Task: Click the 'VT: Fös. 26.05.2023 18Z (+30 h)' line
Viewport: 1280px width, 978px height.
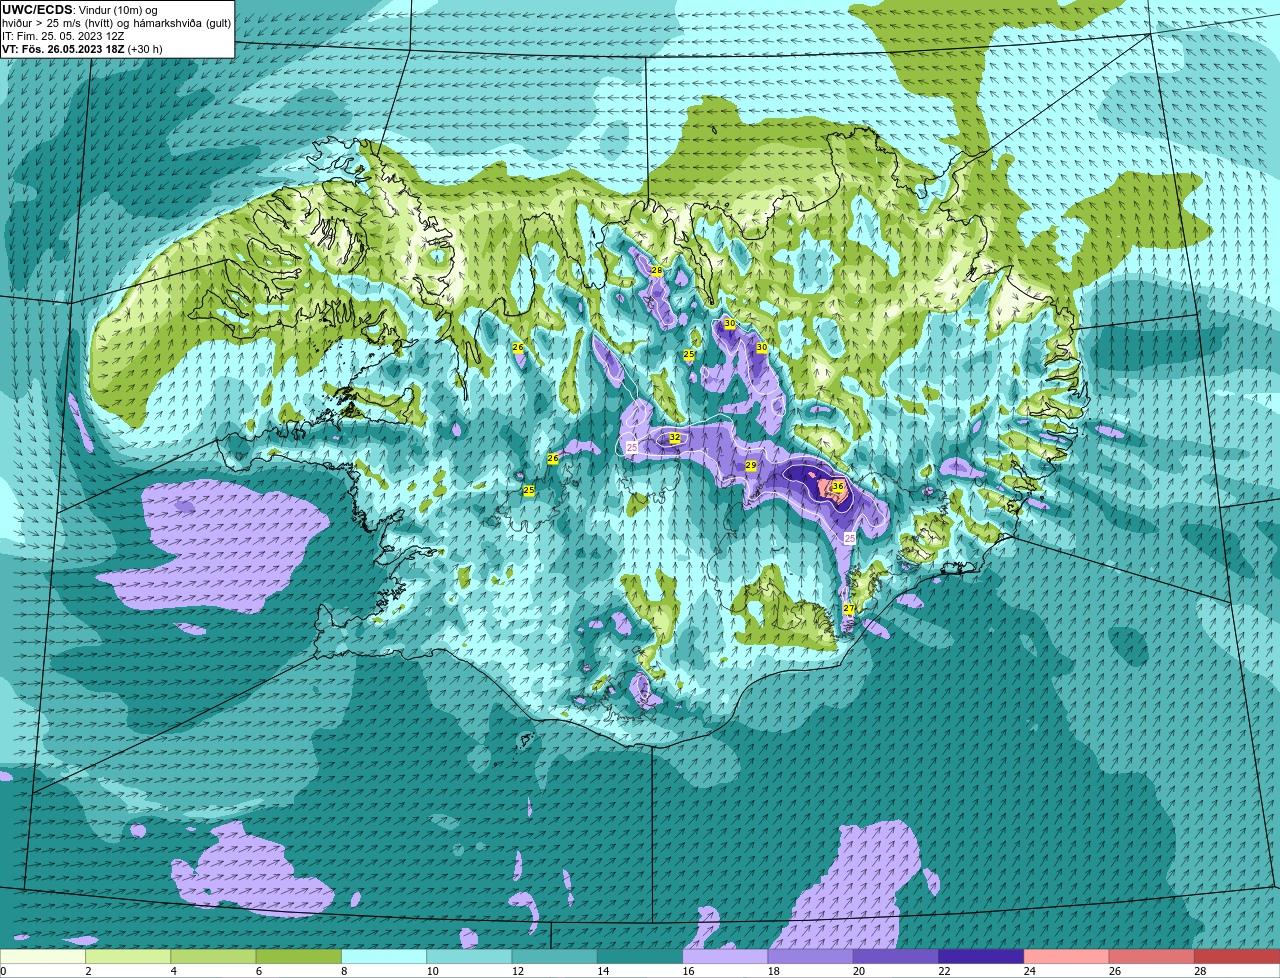Action: (x=82, y=49)
